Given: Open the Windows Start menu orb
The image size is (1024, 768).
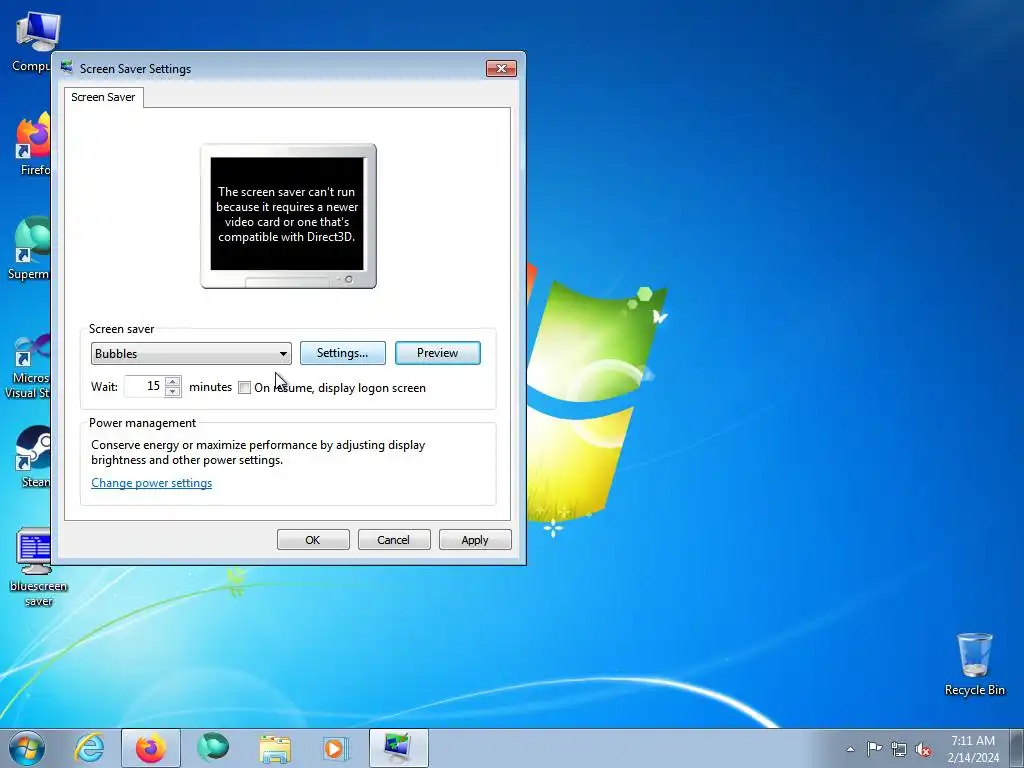Looking at the screenshot, I should [27, 748].
